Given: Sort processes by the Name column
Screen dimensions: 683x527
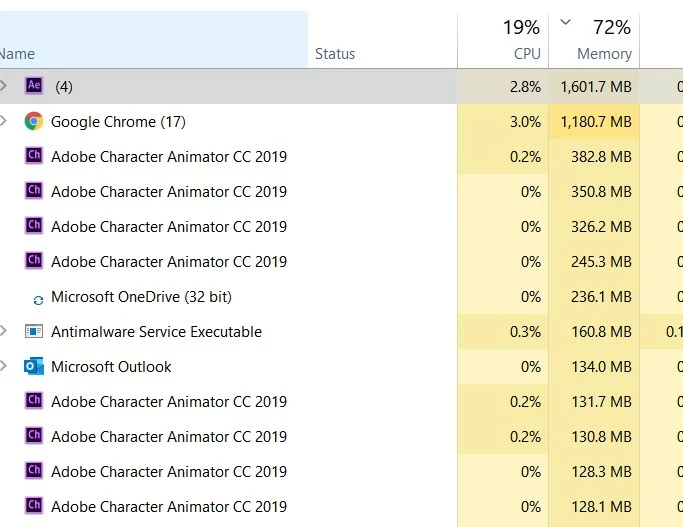Looking at the screenshot, I should click(x=154, y=40).
